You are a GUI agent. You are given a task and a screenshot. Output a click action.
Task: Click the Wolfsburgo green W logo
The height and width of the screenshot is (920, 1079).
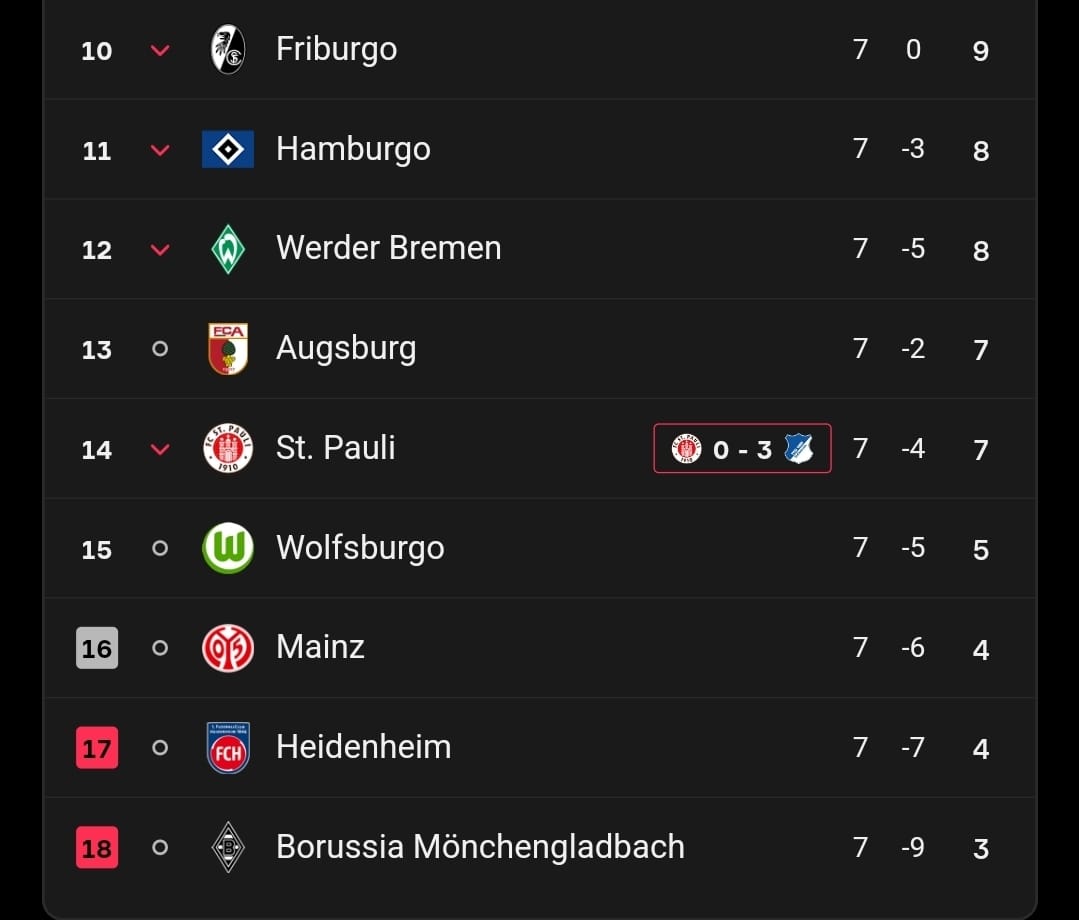[228, 549]
